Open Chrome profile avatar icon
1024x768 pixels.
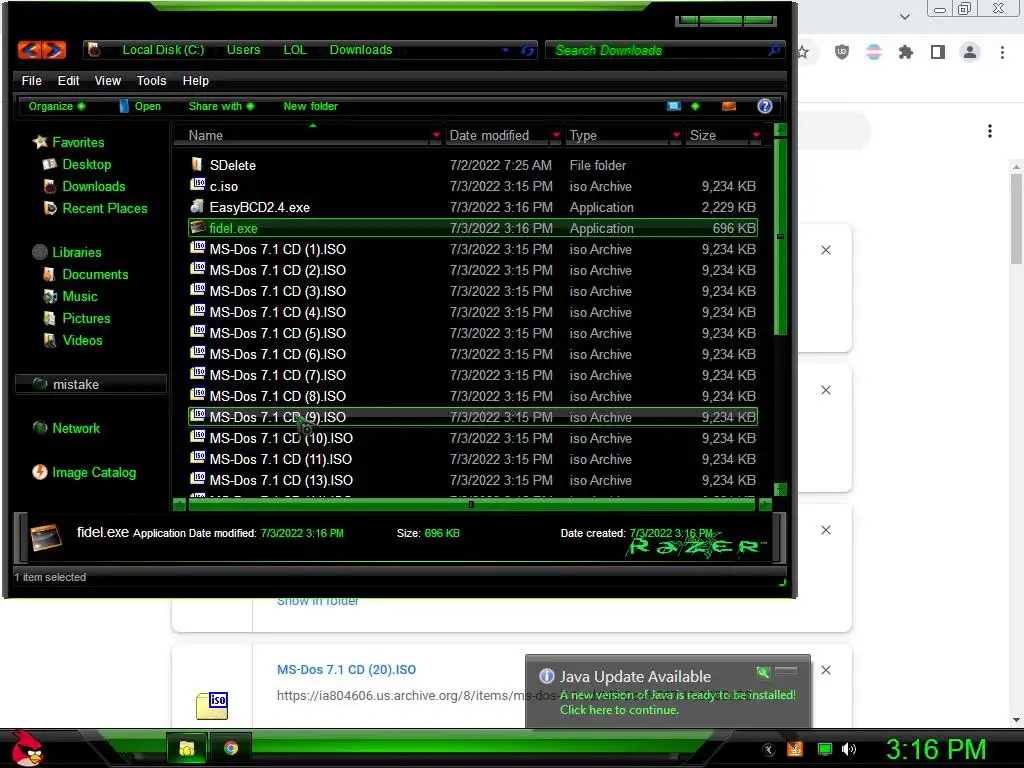[970, 52]
